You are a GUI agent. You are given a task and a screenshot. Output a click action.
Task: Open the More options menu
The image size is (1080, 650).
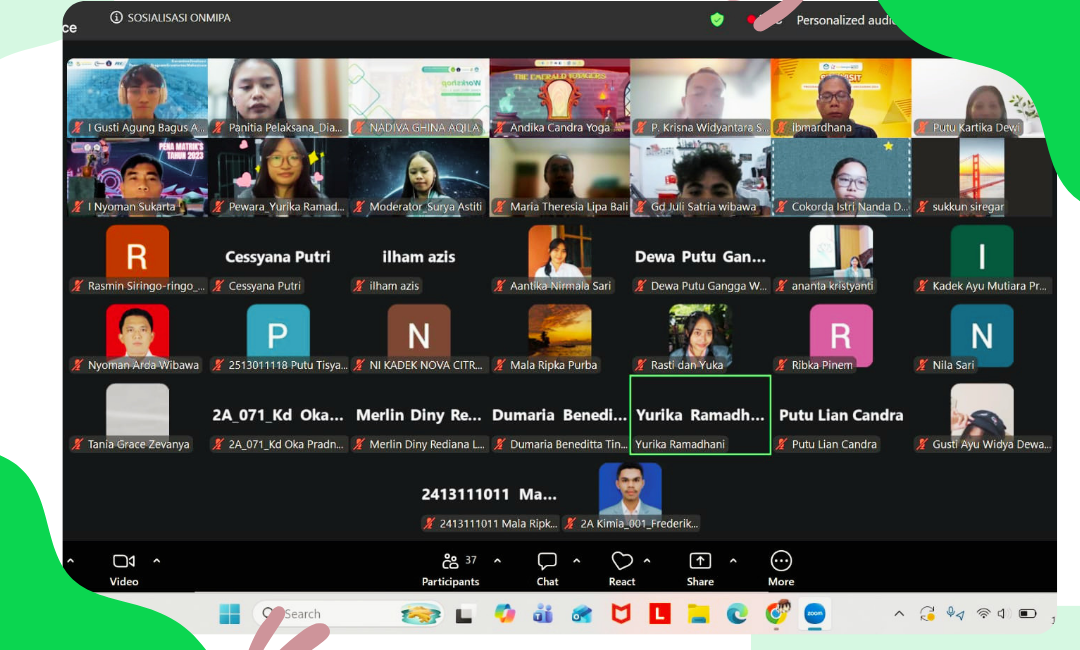coord(781,568)
